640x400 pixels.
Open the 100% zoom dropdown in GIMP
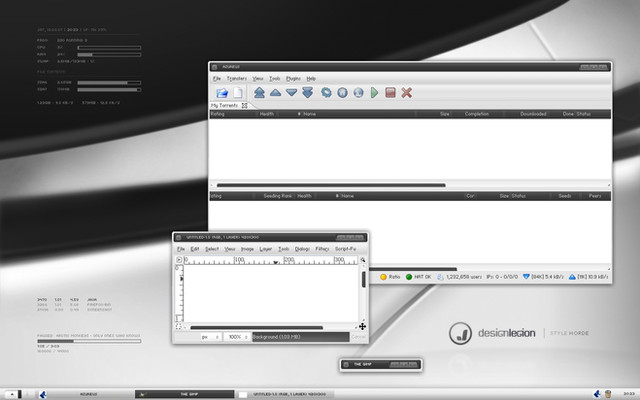pos(237,337)
